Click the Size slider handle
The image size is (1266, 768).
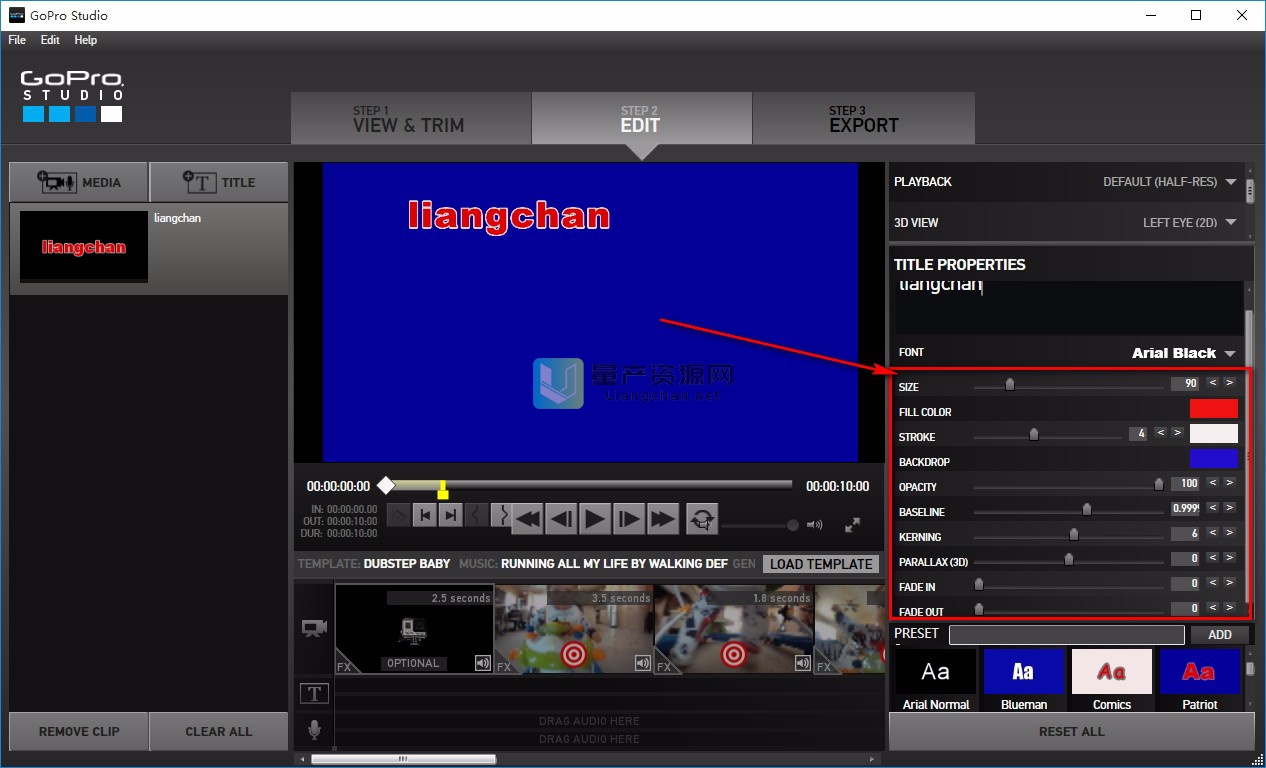pos(1010,383)
